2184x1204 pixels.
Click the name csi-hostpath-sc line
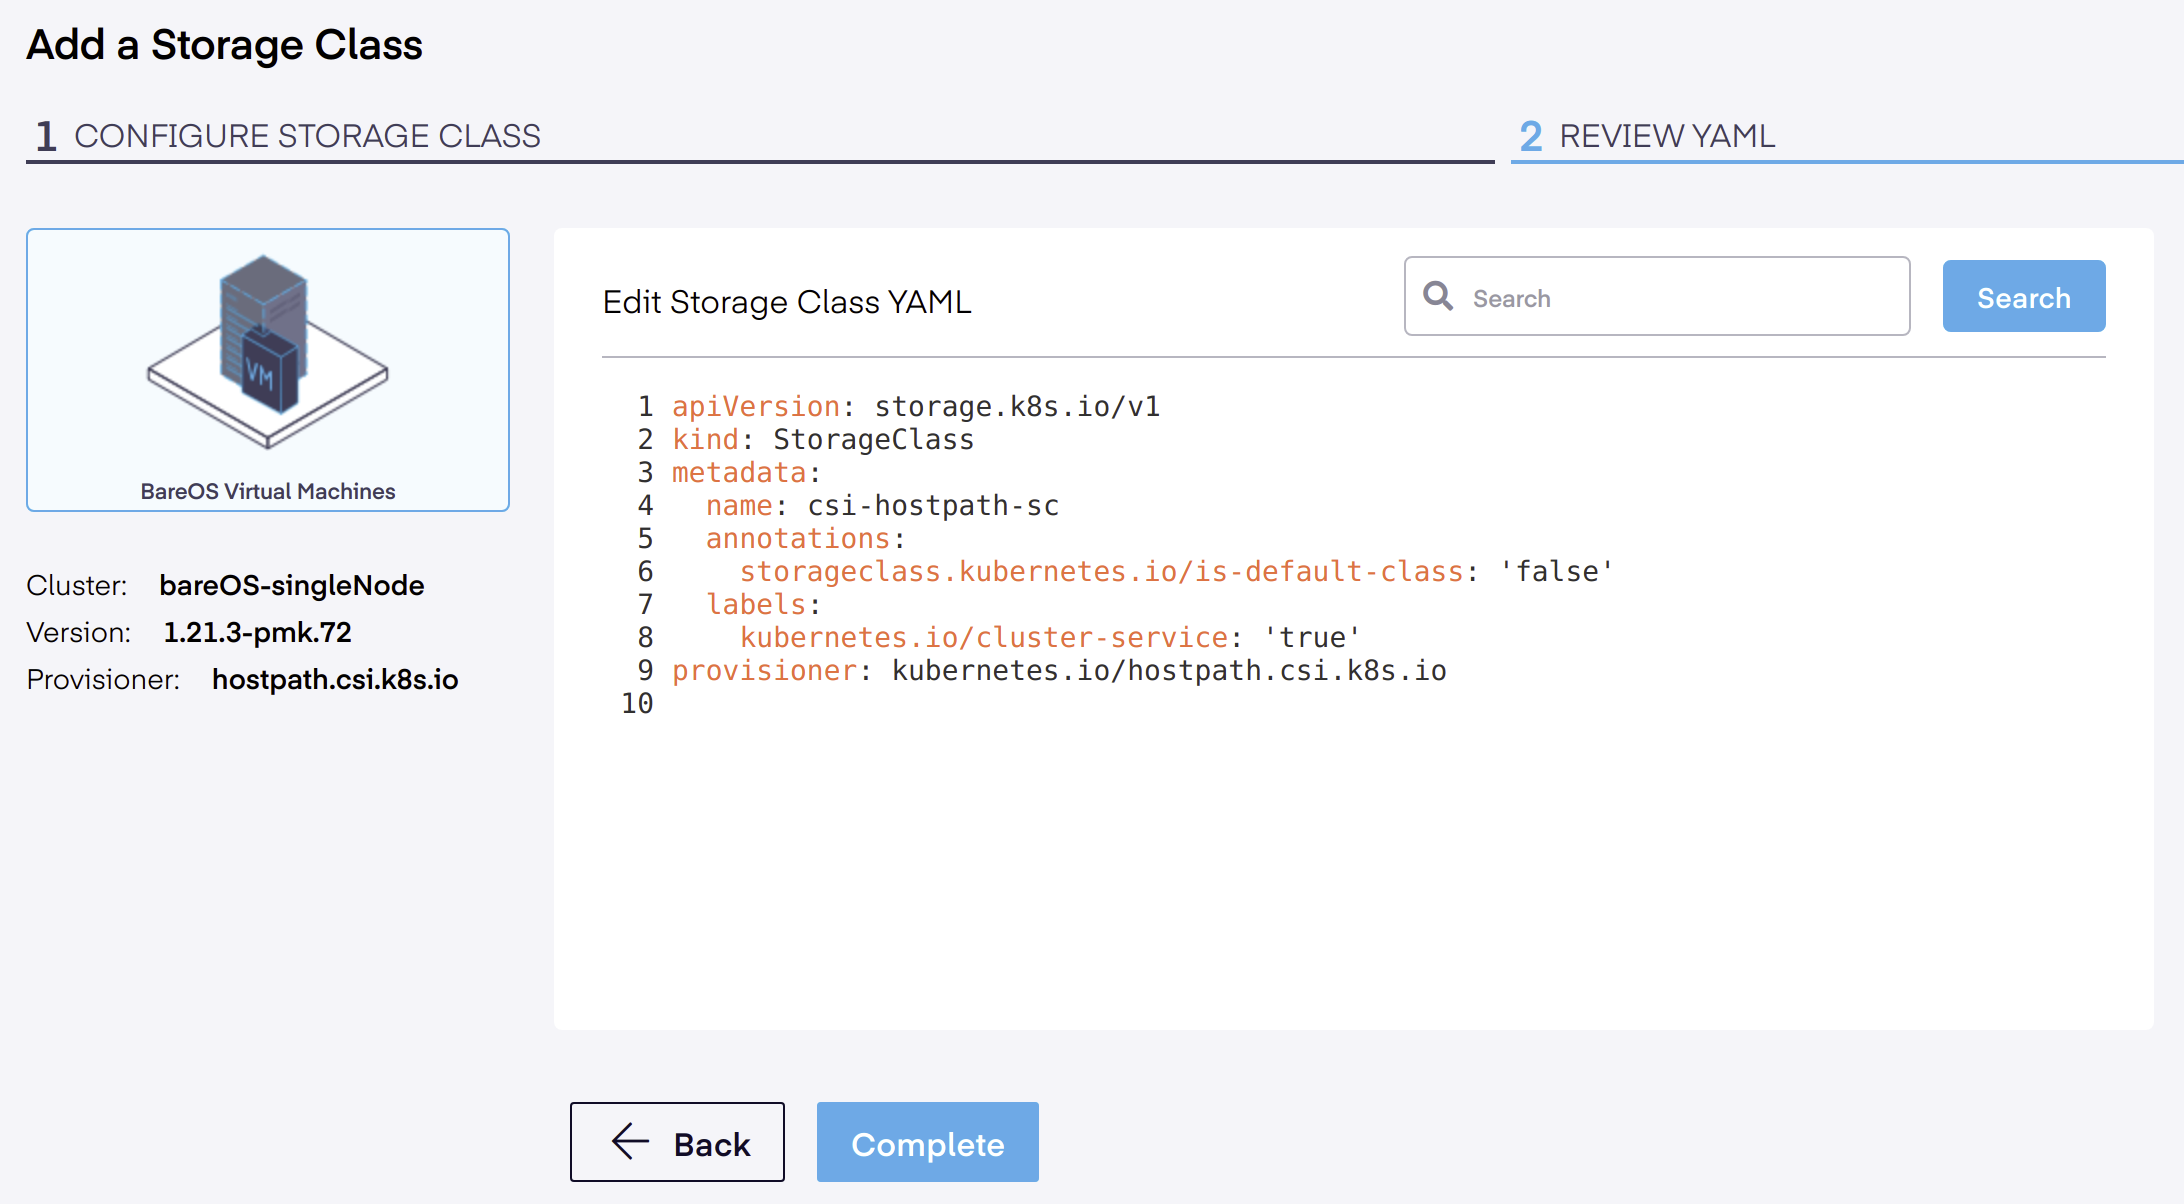pyautogui.click(x=882, y=506)
